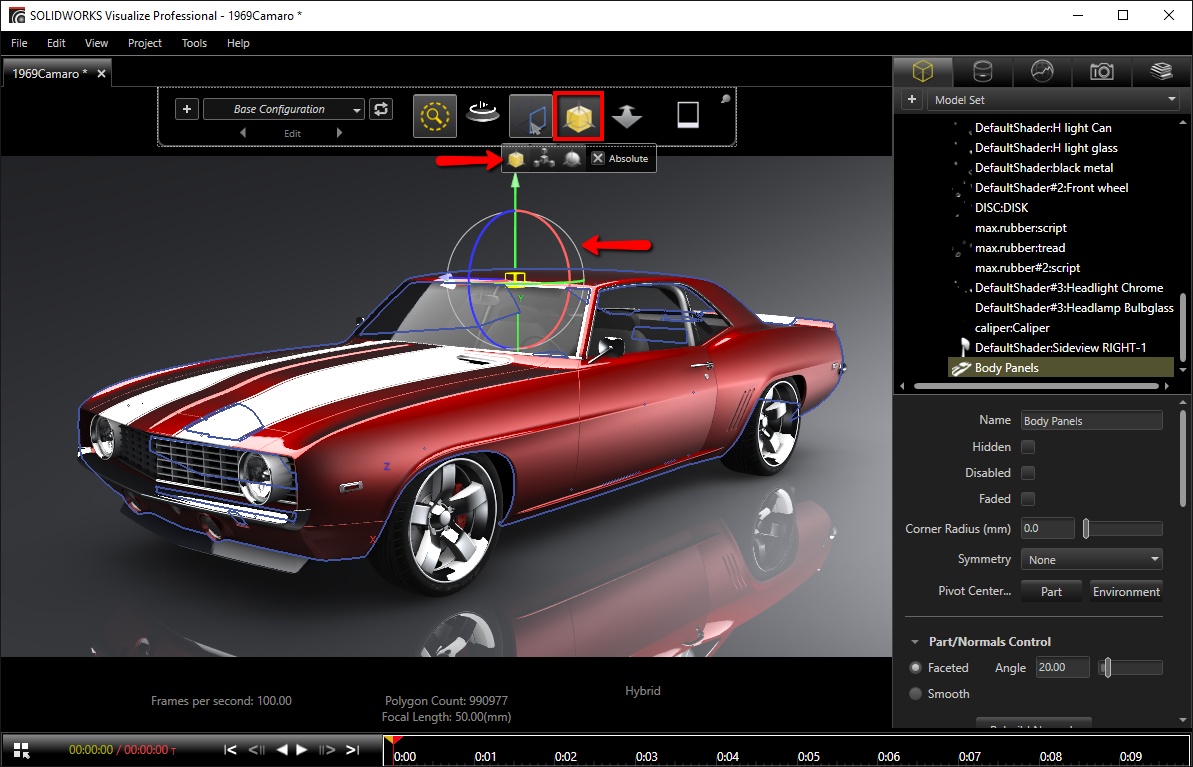1193x767 pixels.
Task: Open the Appearances tab cylinder icon
Action: click(982, 72)
